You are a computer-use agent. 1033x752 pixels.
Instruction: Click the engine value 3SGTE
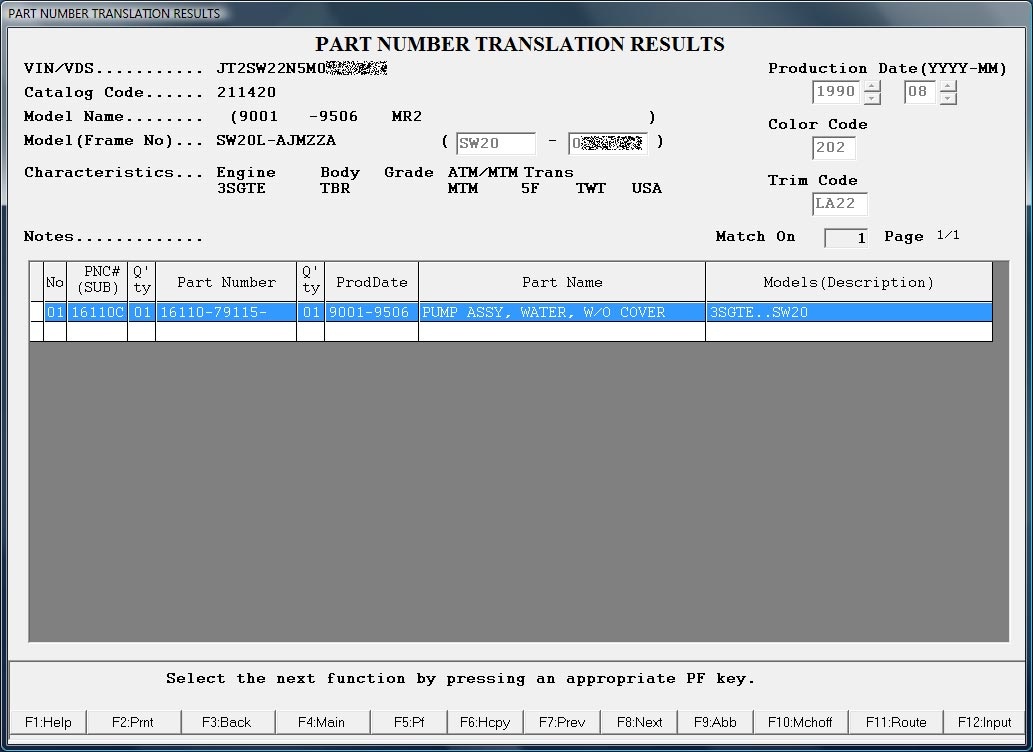241,188
